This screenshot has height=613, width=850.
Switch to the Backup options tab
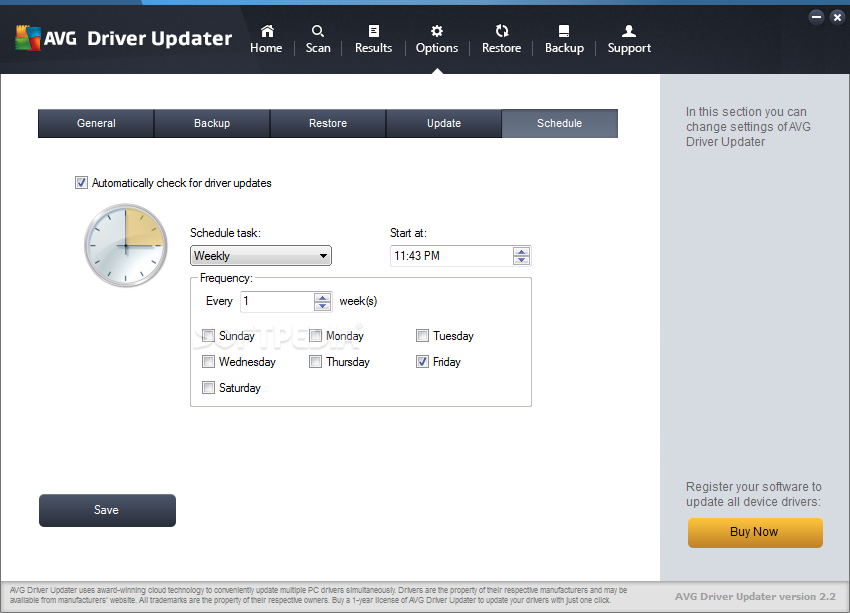click(212, 124)
